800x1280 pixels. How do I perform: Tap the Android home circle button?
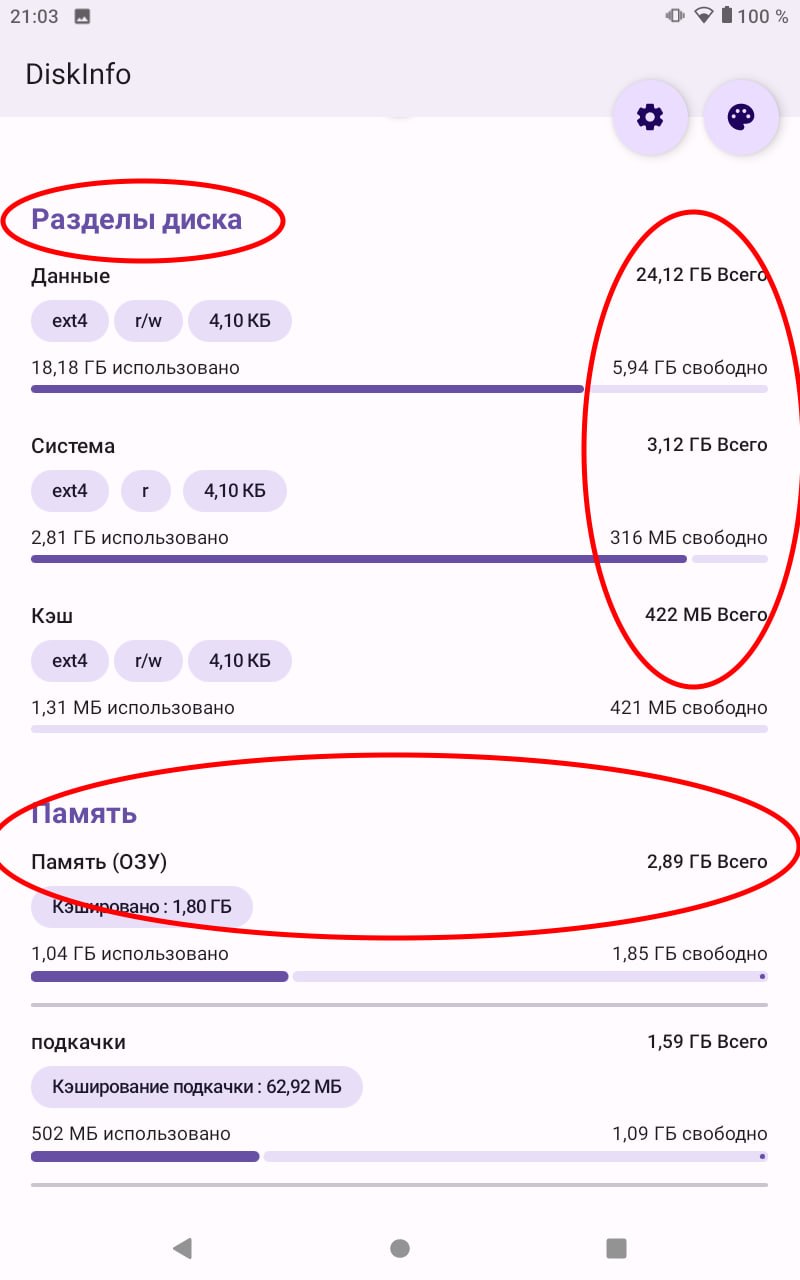tap(400, 1247)
